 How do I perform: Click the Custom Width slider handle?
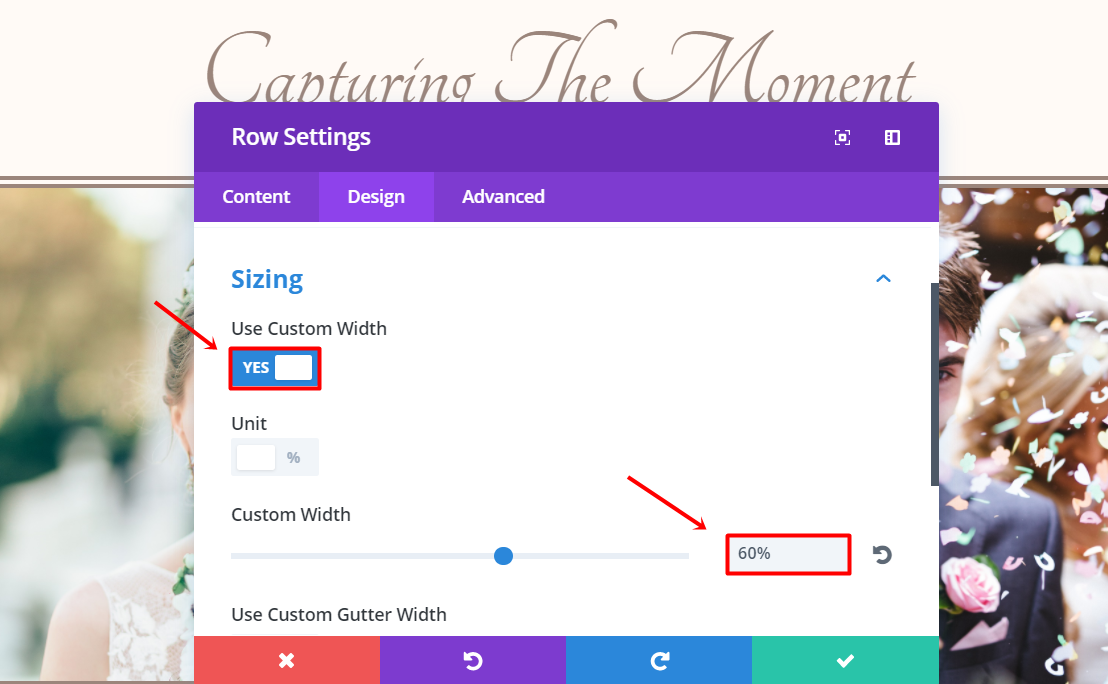coord(504,556)
